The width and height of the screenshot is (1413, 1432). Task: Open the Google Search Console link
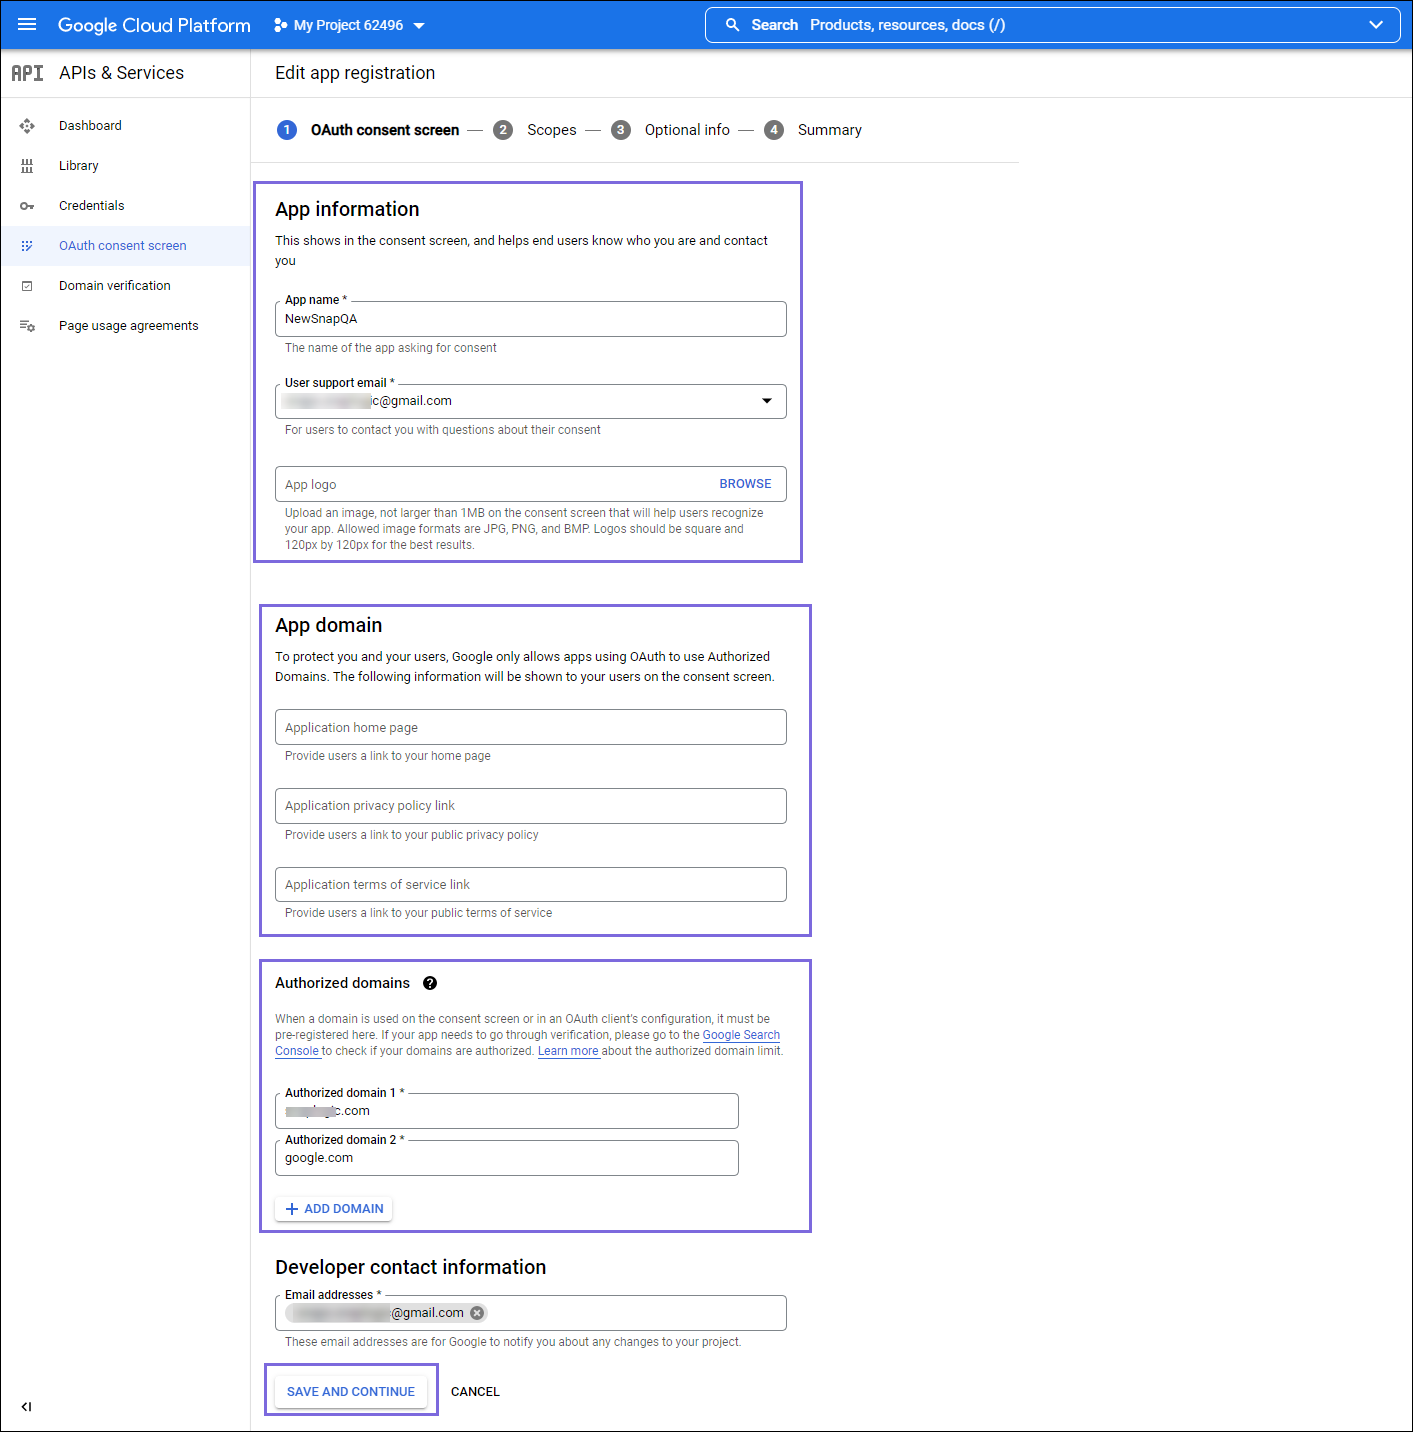coord(741,1035)
